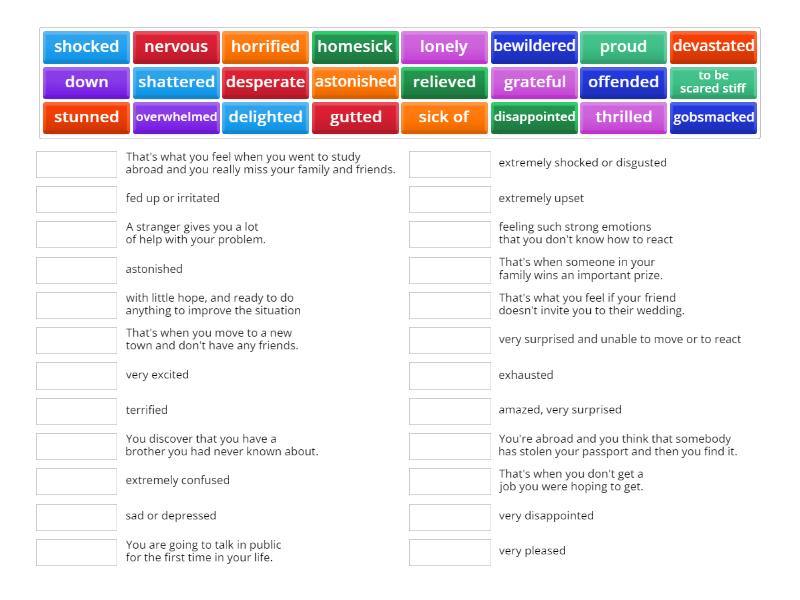The width and height of the screenshot is (800, 600).
Task: Select the 'overwhelmed' tile
Action: click(x=177, y=117)
